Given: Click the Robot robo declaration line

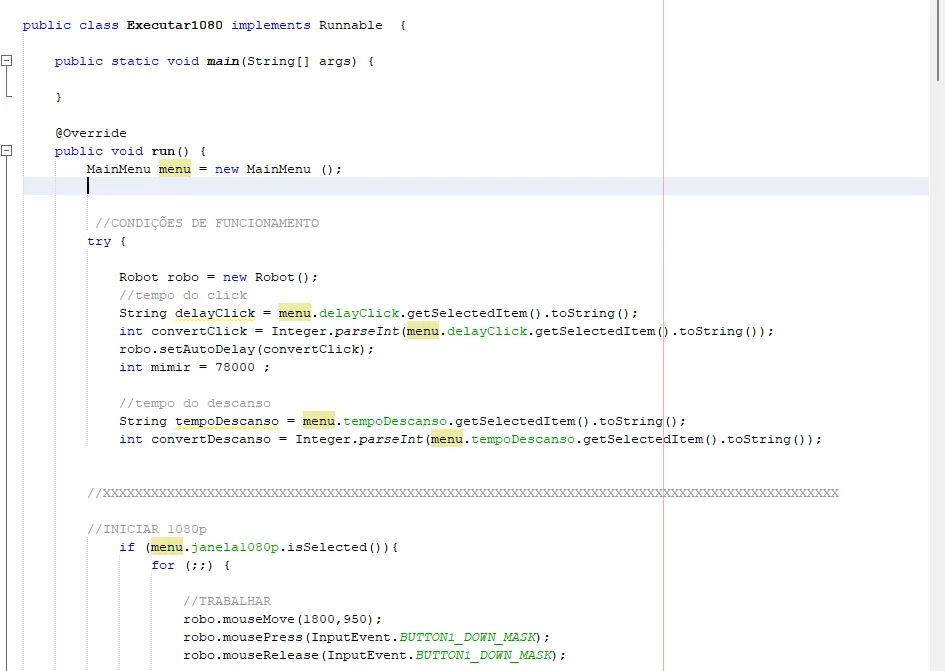Looking at the screenshot, I should (x=218, y=277).
